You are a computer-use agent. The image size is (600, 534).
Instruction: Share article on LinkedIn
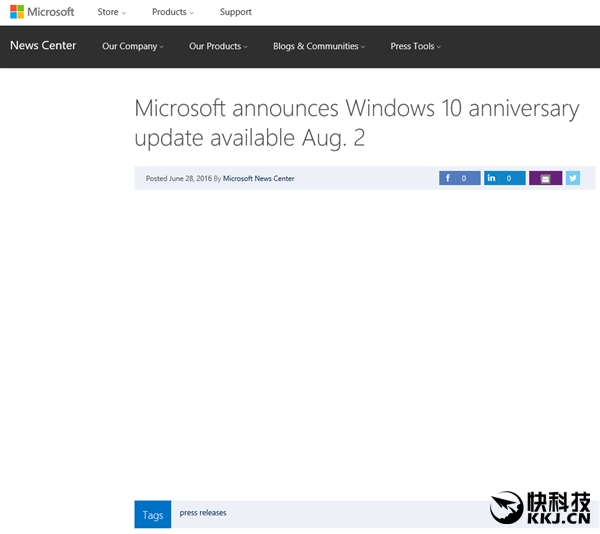(x=504, y=178)
